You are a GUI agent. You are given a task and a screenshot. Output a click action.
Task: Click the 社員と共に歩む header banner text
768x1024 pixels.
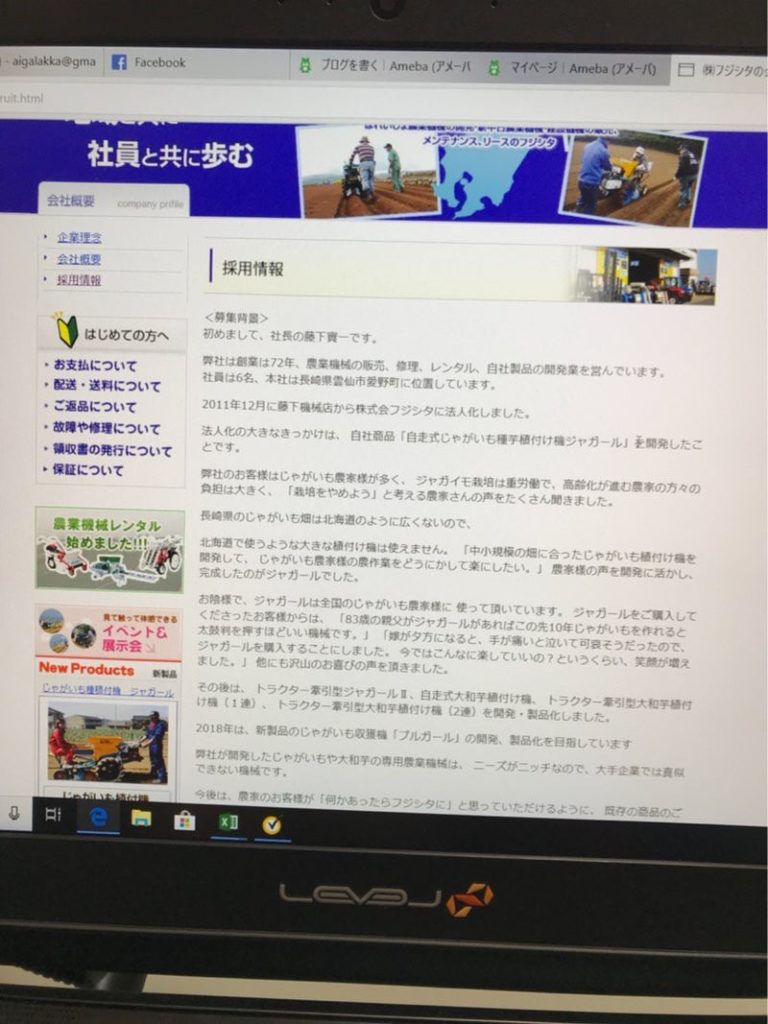(170, 155)
